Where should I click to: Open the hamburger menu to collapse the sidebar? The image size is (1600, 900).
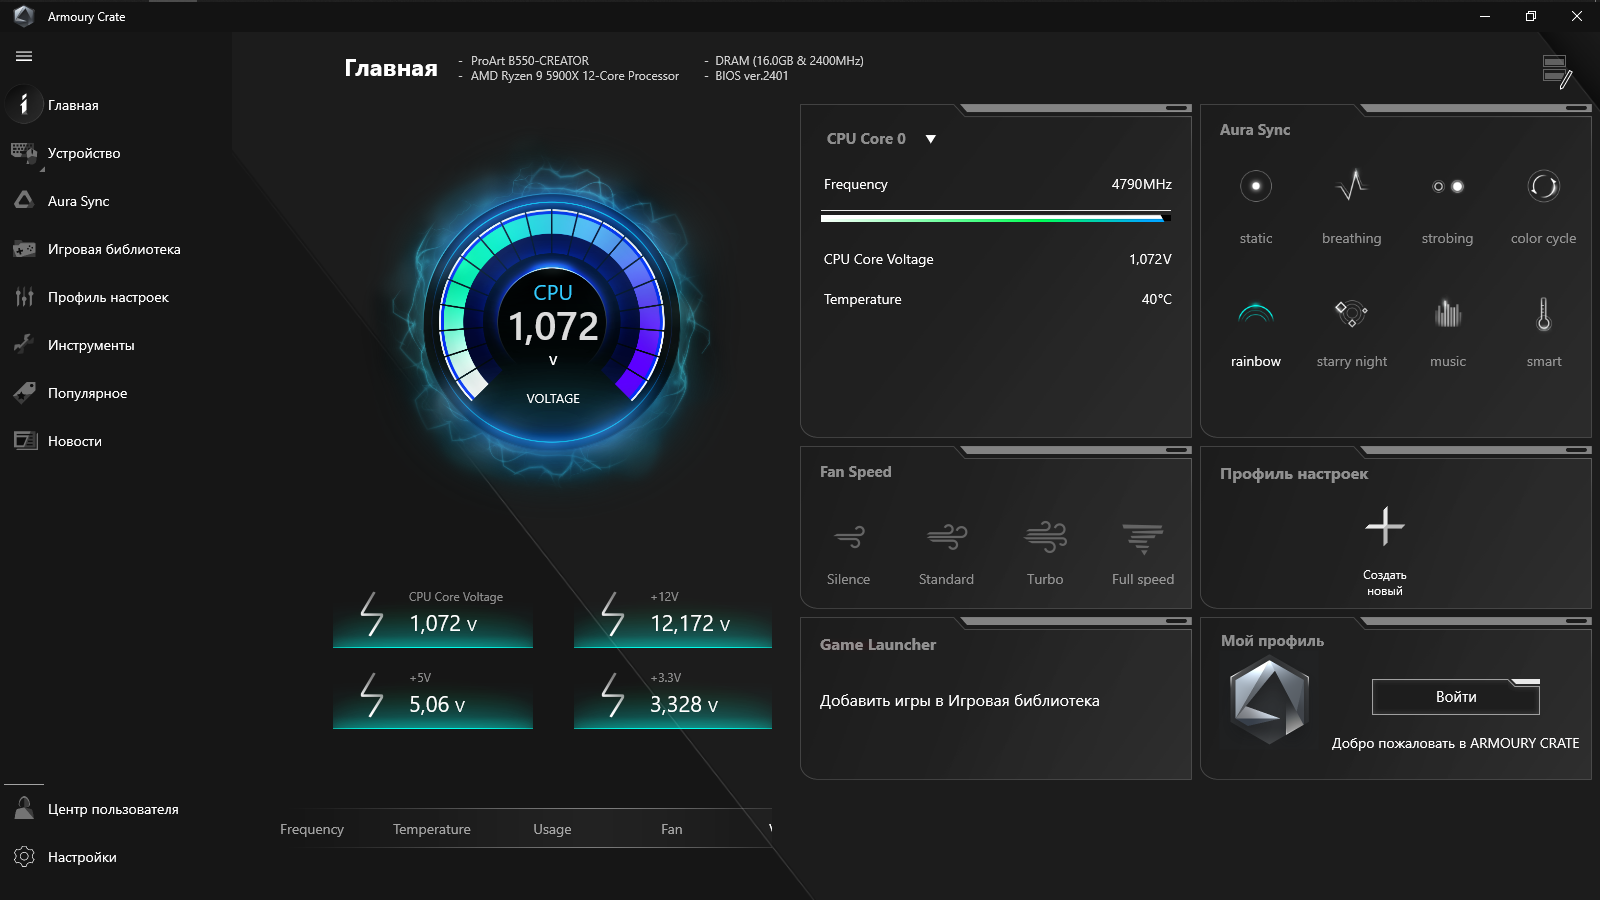pos(24,57)
